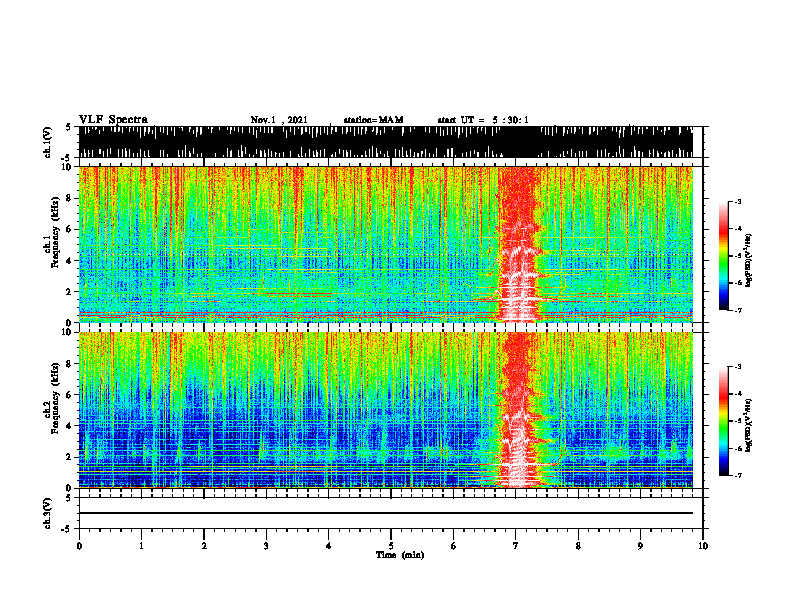Click the ch.1 voltage waveform panel

(386, 142)
